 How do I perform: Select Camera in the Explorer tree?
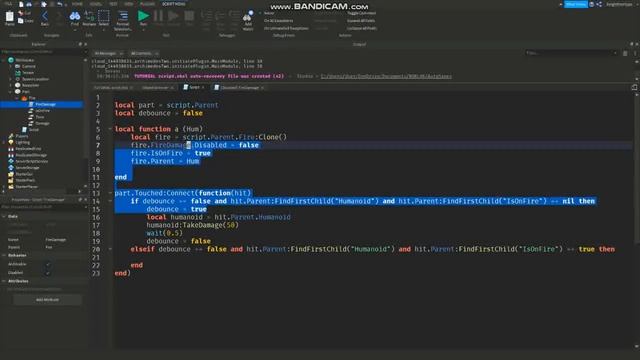[29, 66]
